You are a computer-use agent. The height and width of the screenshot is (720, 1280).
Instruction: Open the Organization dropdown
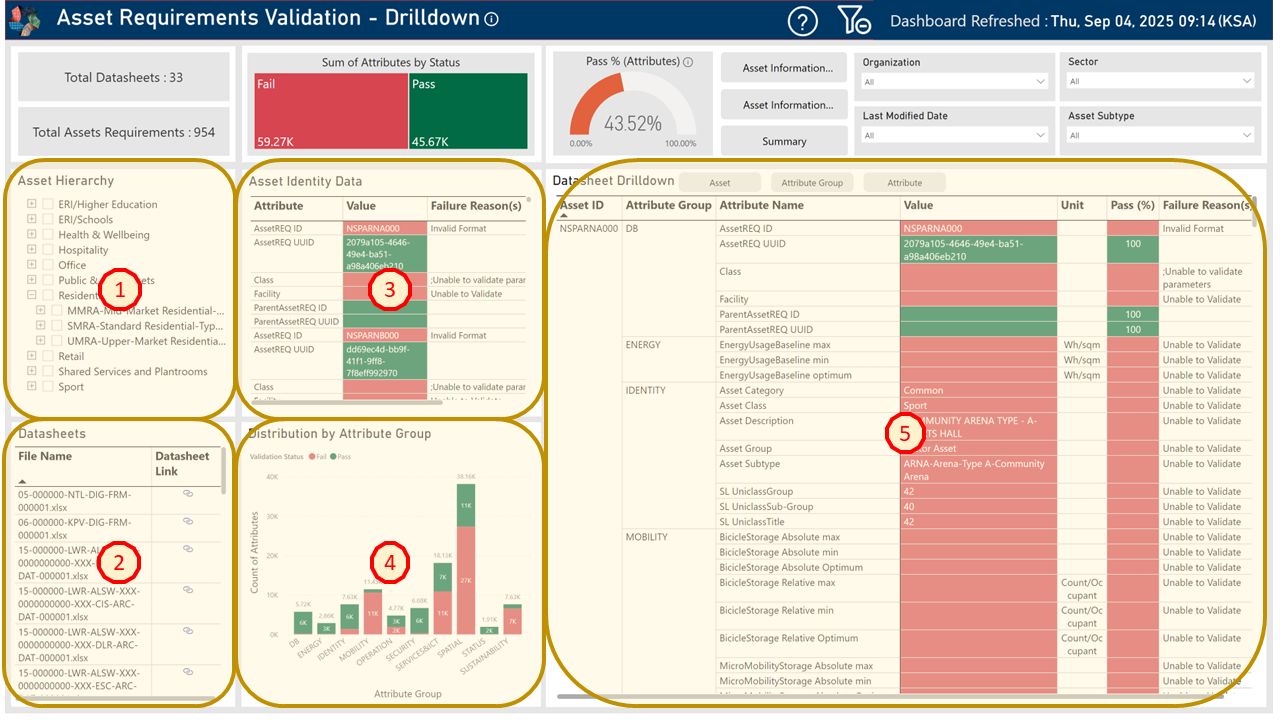[954, 82]
